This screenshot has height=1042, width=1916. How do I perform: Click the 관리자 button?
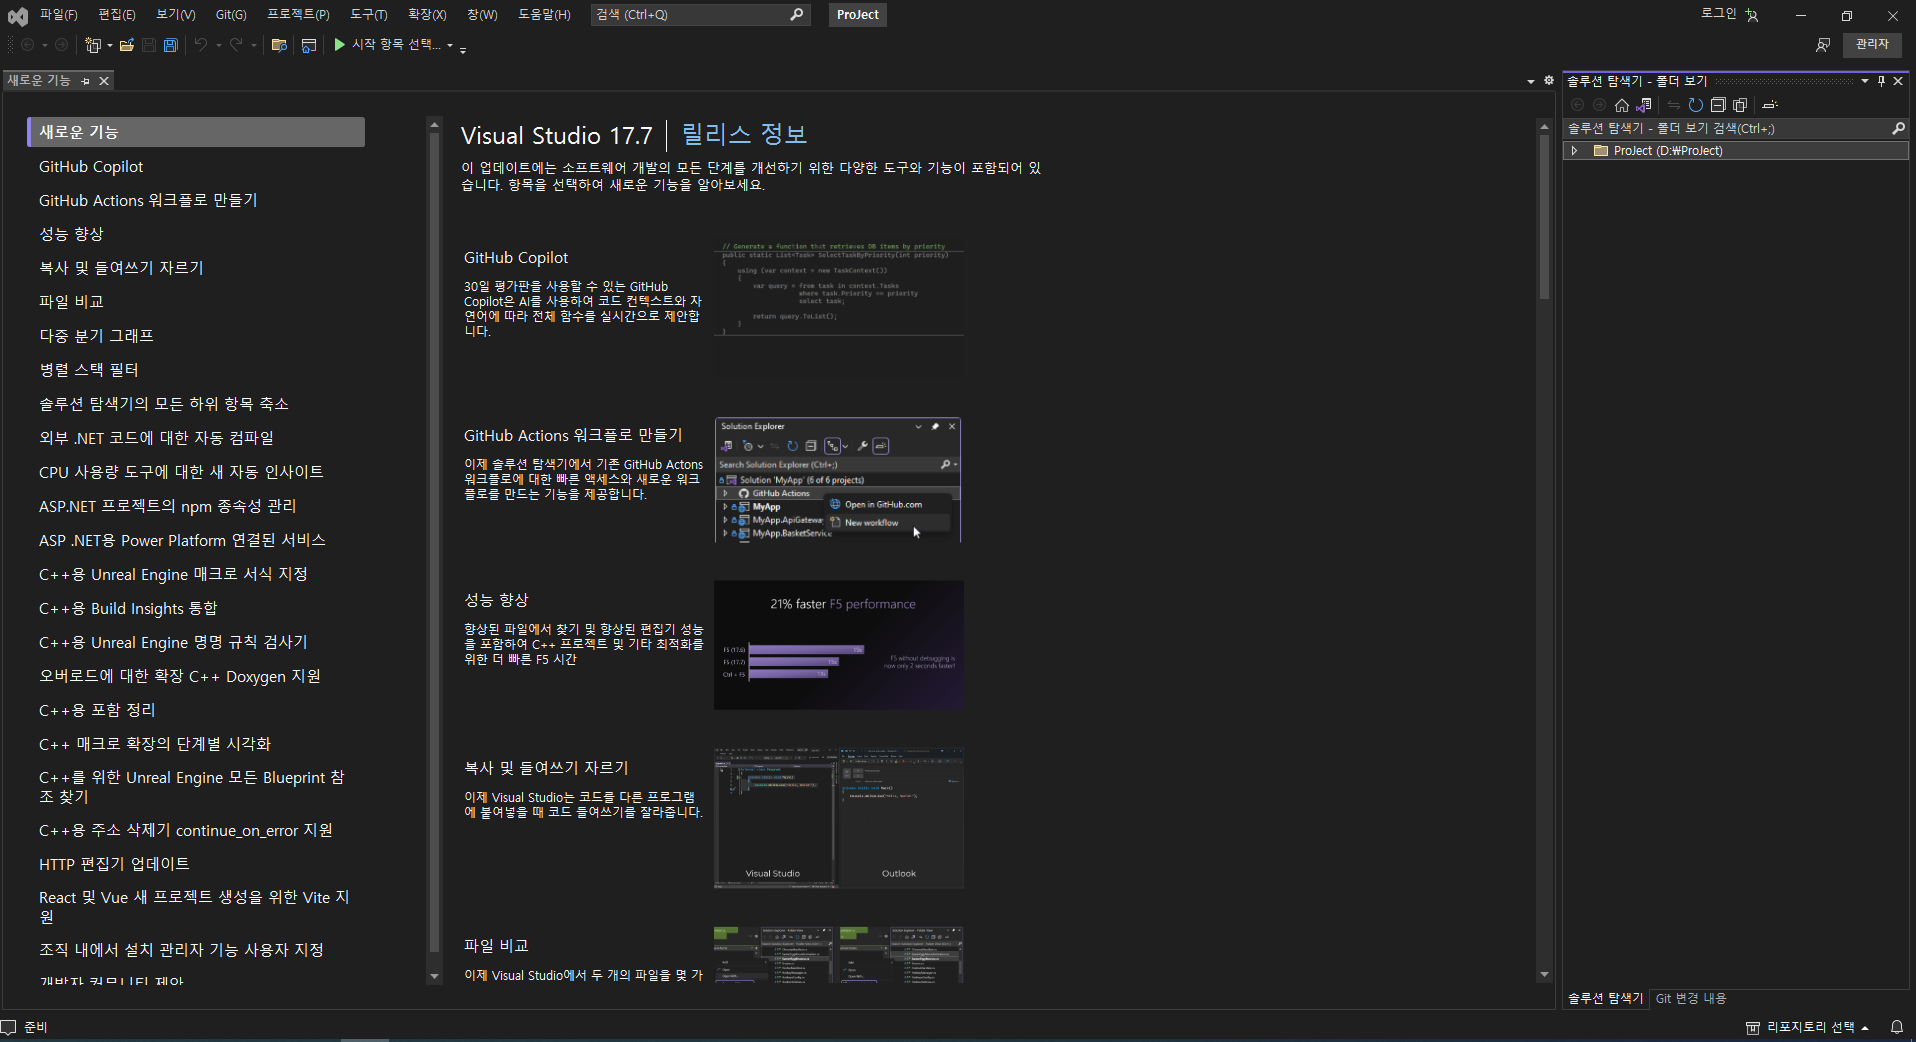tap(1872, 44)
